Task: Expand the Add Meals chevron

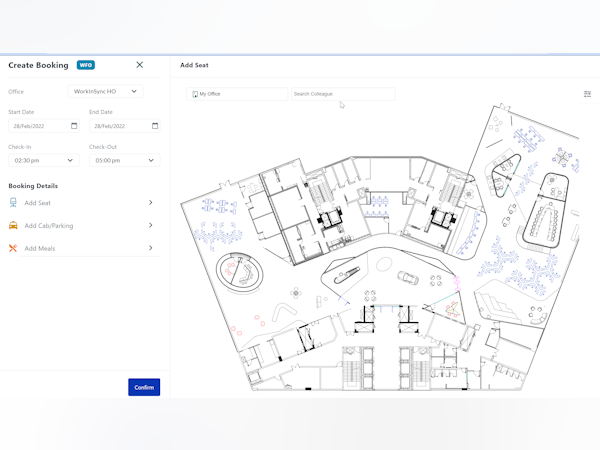Action: click(150, 248)
